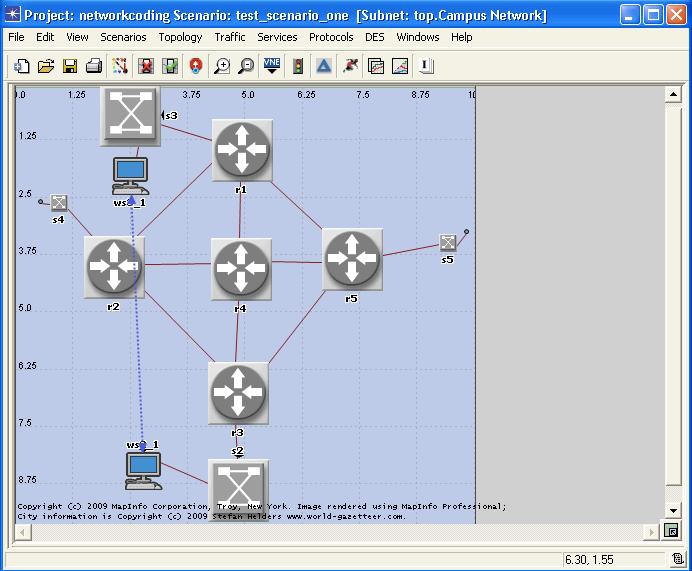This screenshot has height=571, width=692.
Task: Open the File menu
Action: coord(16,37)
